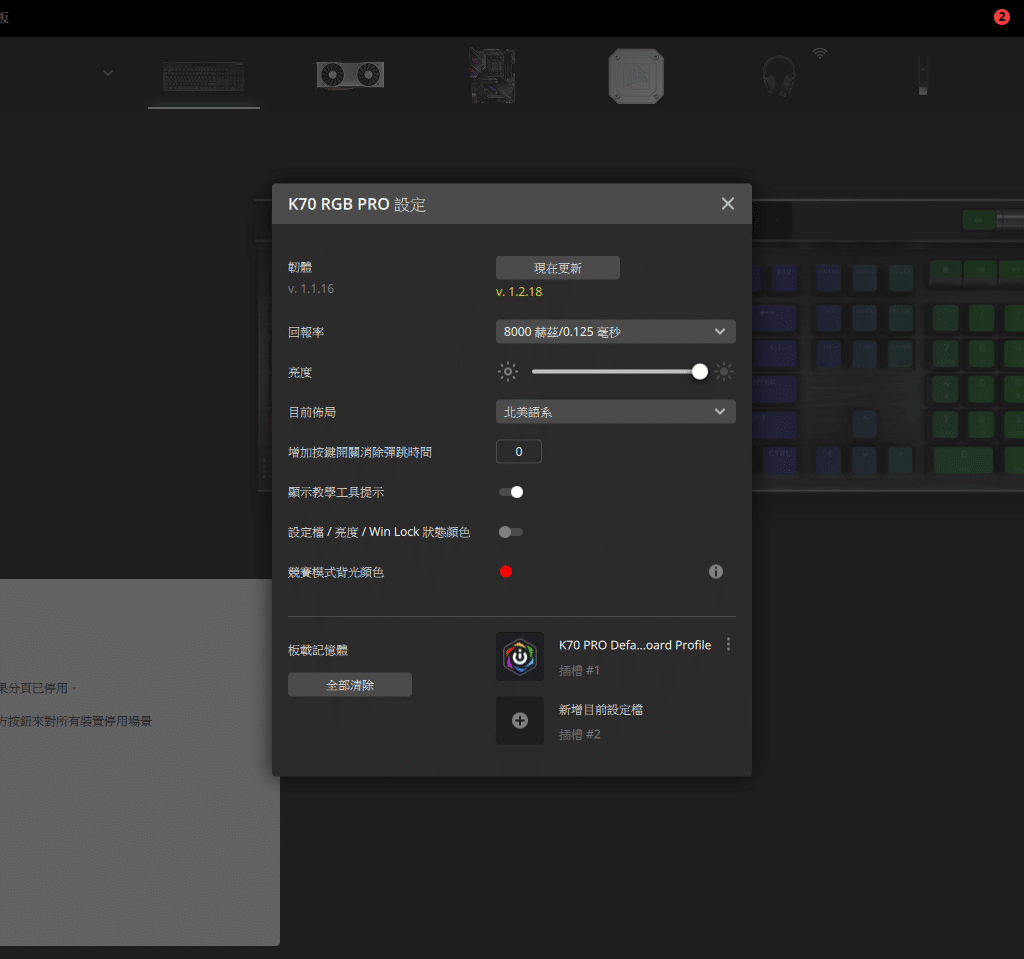The height and width of the screenshot is (959, 1024).
Task: Open the 目前佈局 北美語系 dropdown
Action: [615, 412]
